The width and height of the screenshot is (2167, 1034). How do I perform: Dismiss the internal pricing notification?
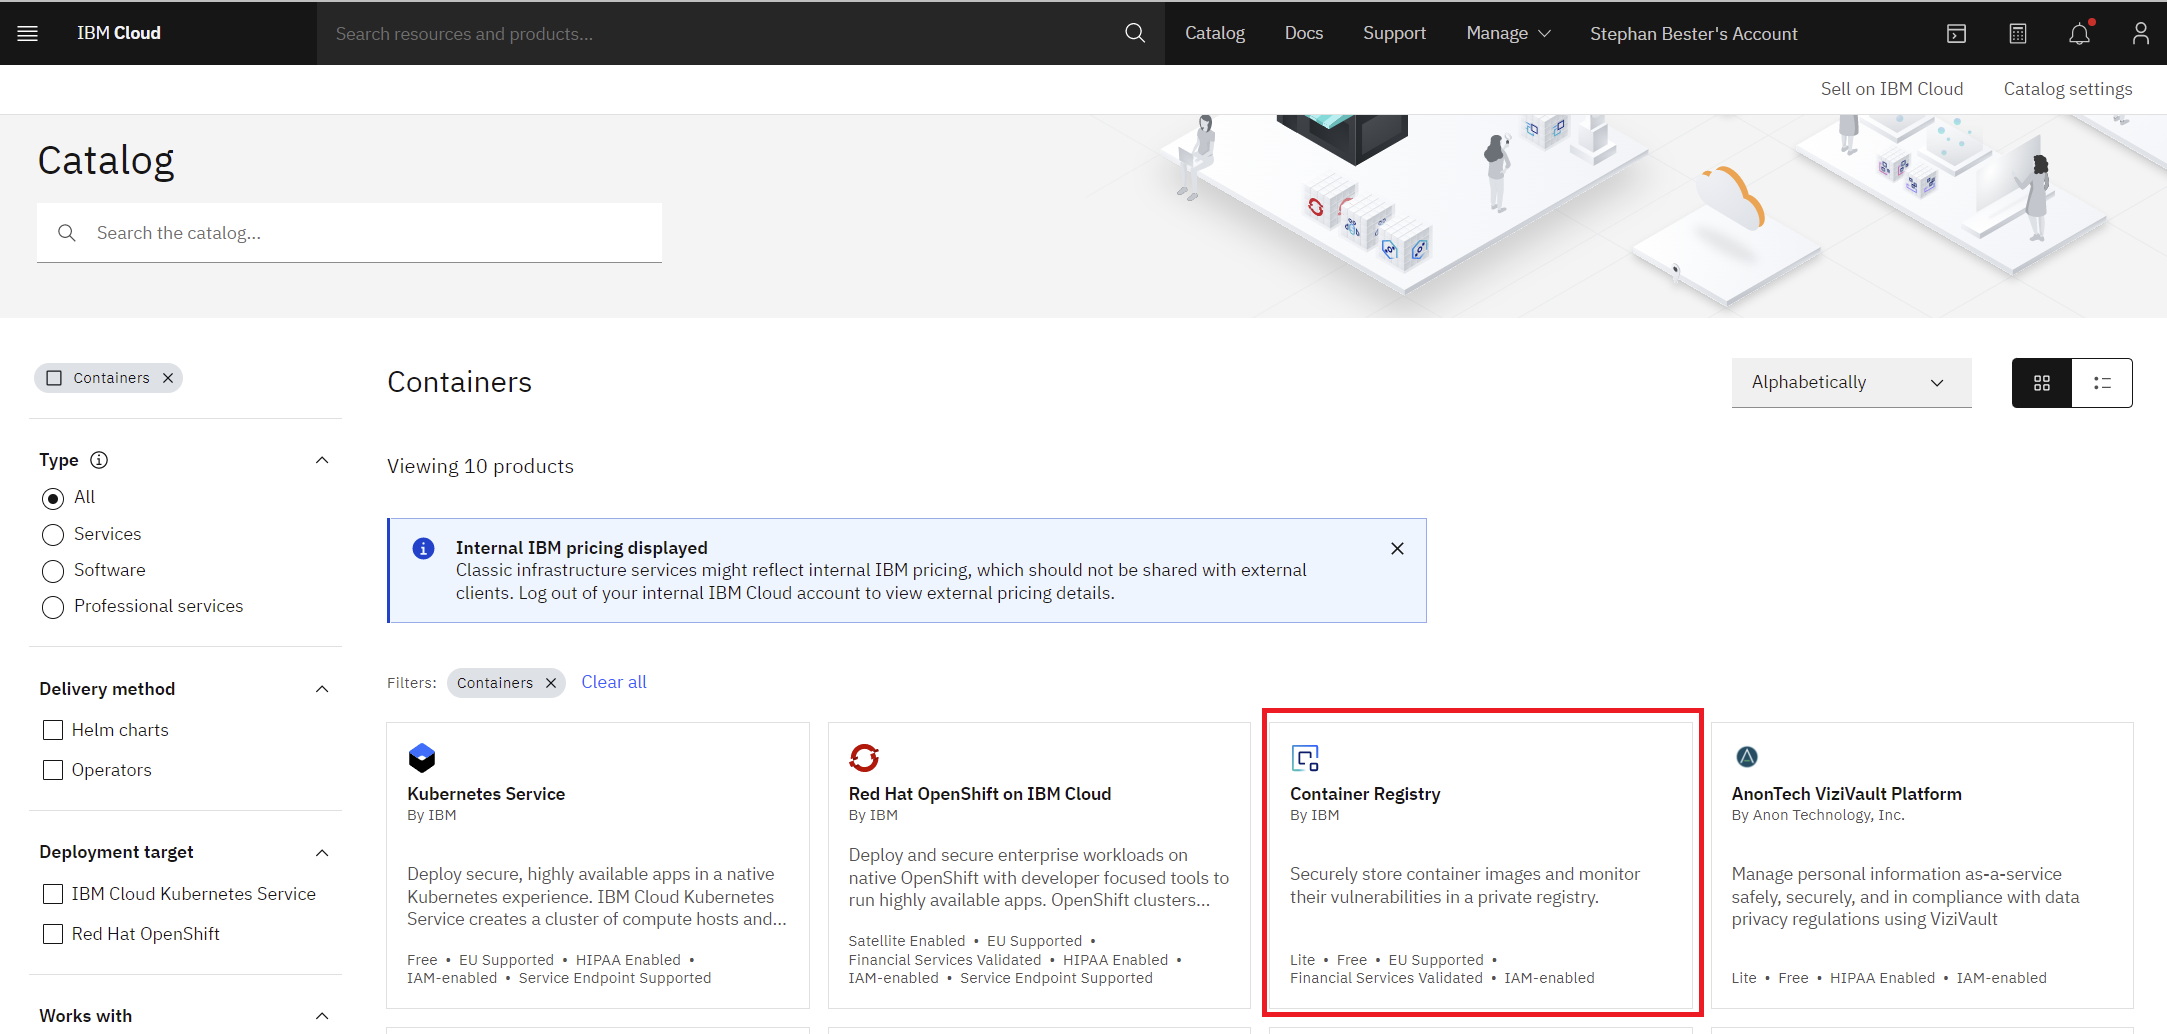click(1397, 548)
